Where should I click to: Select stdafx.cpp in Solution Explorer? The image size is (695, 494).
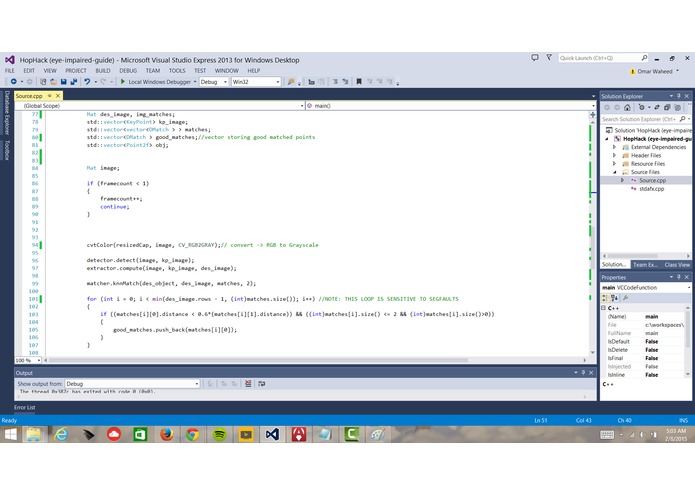click(x=652, y=189)
